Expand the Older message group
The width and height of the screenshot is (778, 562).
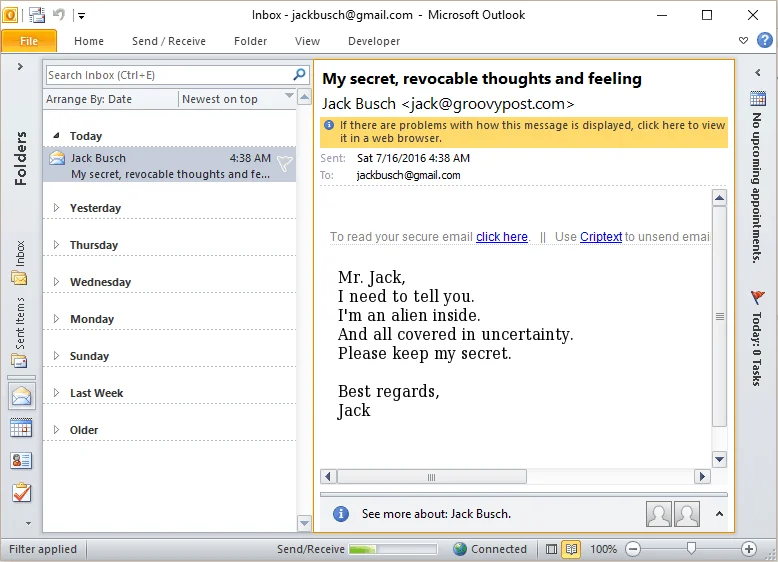pyautogui.click(x=57, y=430)
